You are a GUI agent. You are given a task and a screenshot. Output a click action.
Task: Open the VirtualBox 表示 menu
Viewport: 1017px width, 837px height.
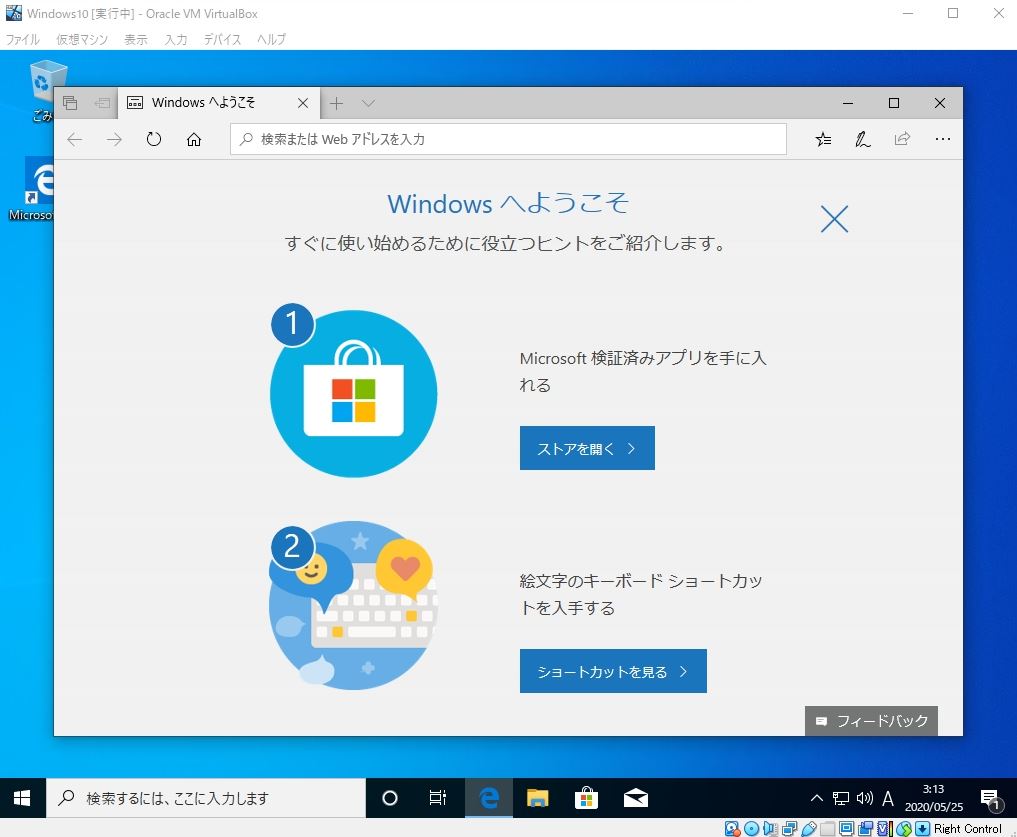click(x=136, y=40)
